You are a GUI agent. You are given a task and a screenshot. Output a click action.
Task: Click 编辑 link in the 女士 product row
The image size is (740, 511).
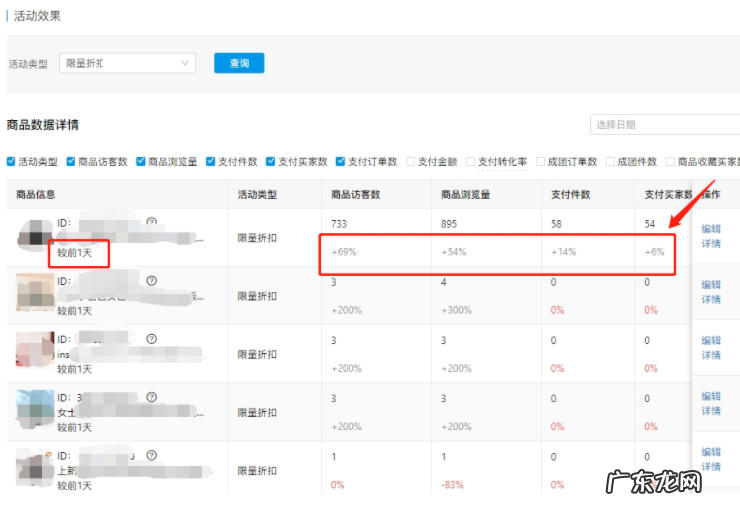tap(711, 396)
